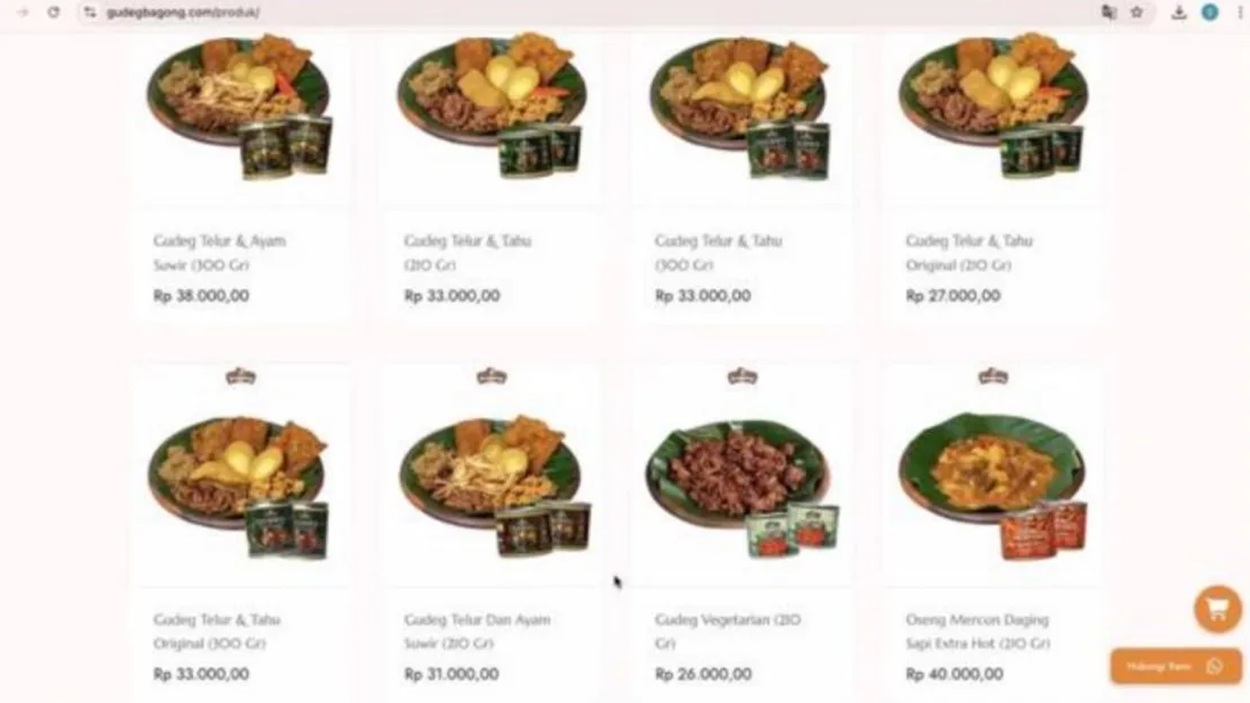Open the Google Translate page icon
The image size is (1250, 703).
click(x=1108, y=12)
